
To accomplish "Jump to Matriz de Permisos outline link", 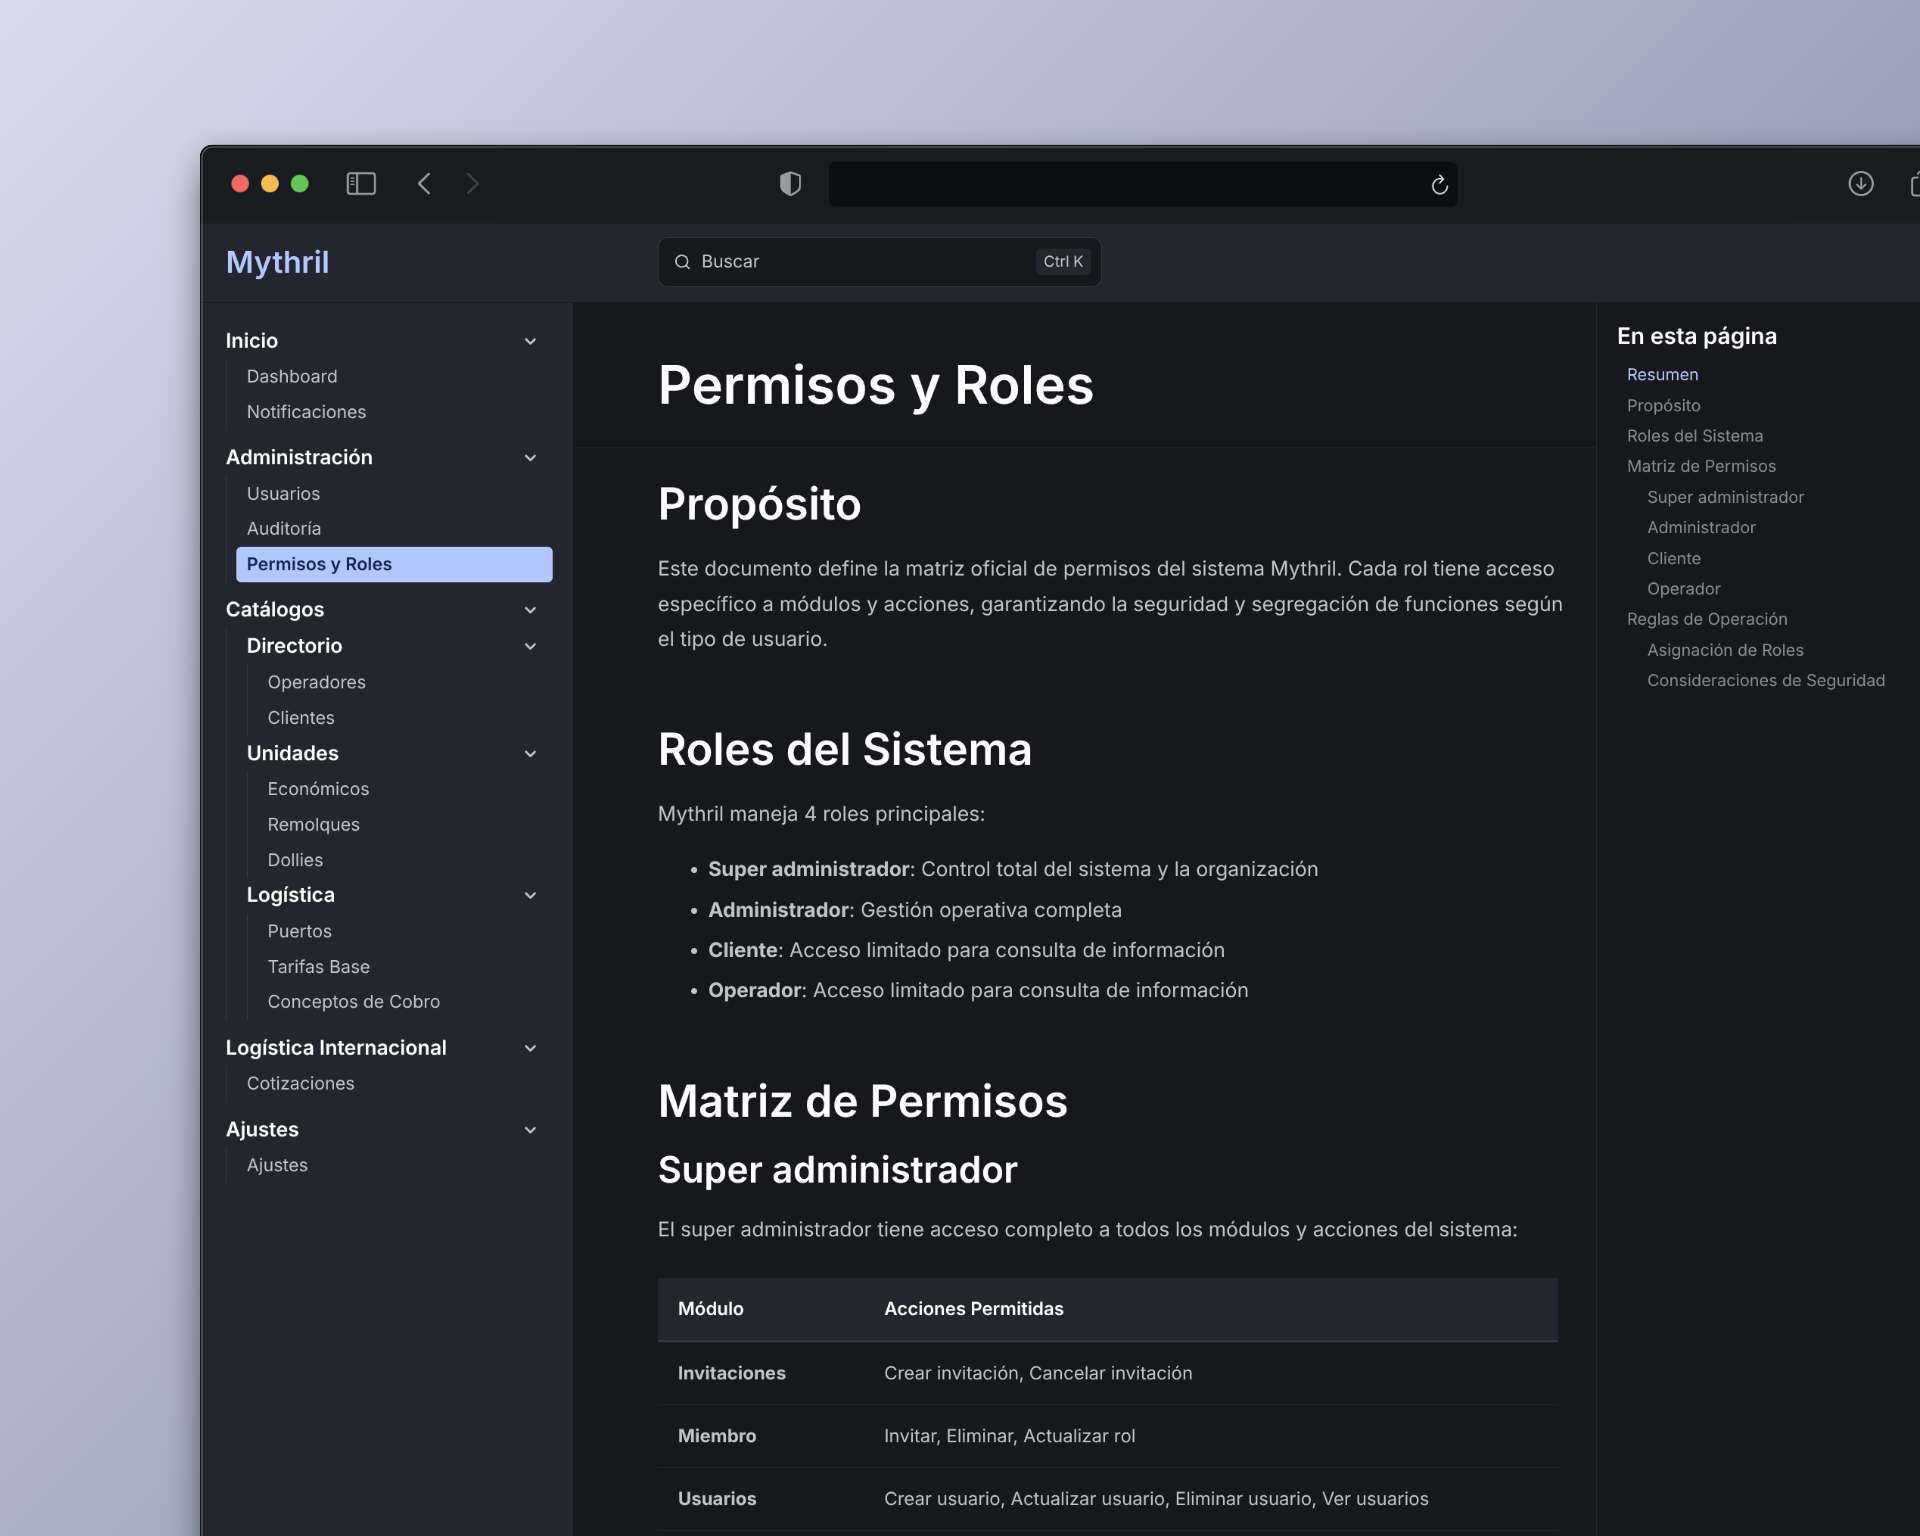I will point(1701,467).
